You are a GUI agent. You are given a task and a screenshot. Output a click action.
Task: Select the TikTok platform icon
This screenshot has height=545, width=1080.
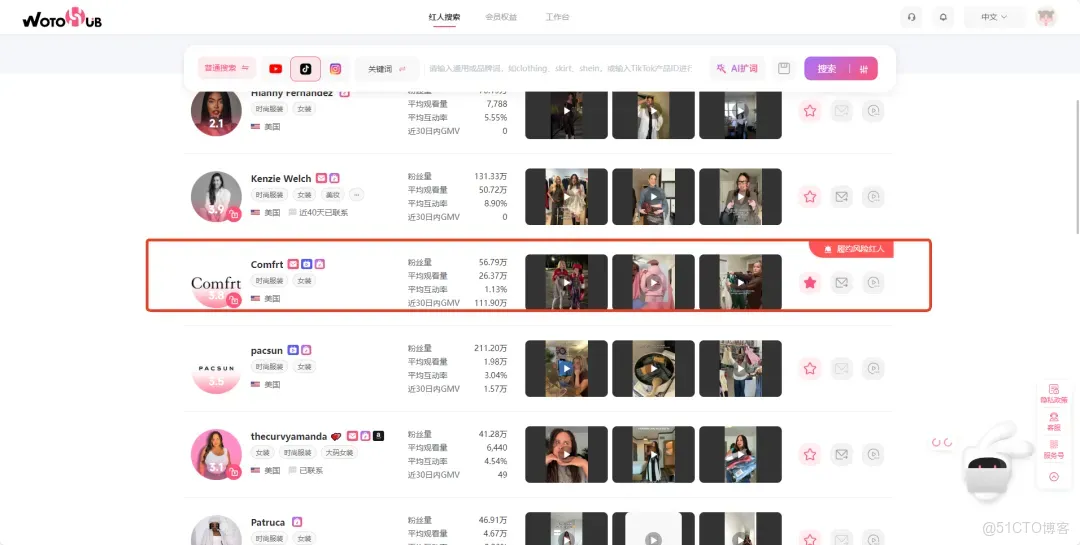click(305, 69)
